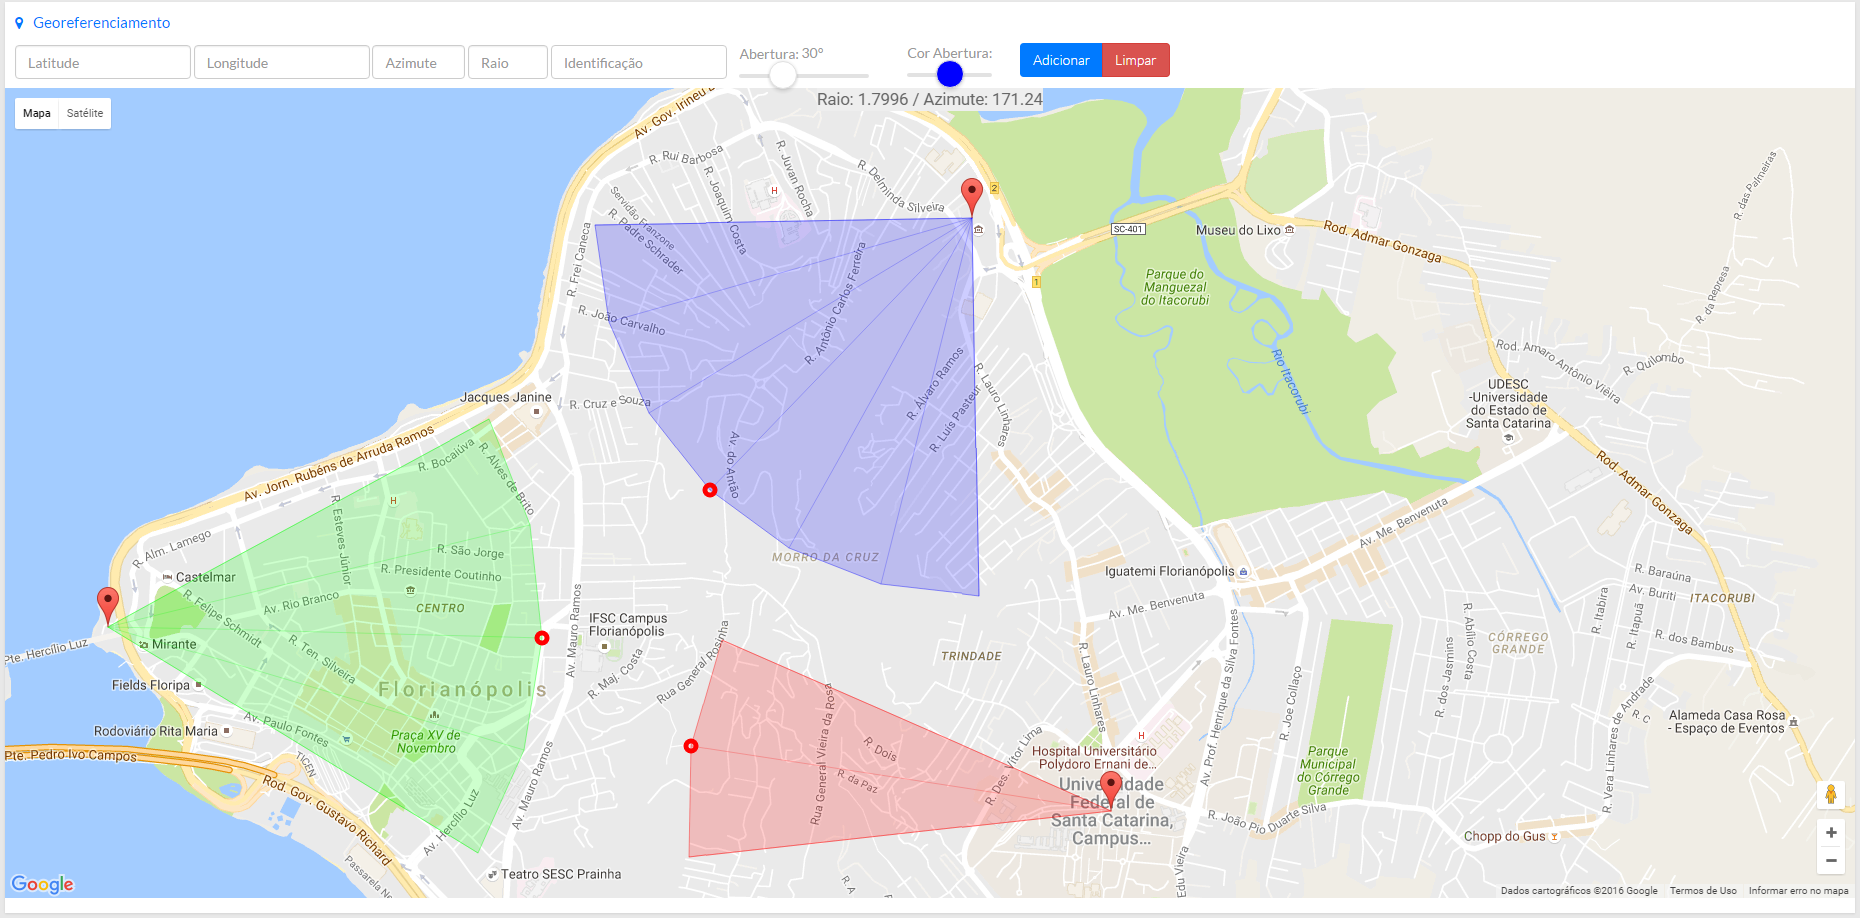Click the Florianópolis city label
The width and height of the screenshot is (1860, 918).
coord(463,689)
